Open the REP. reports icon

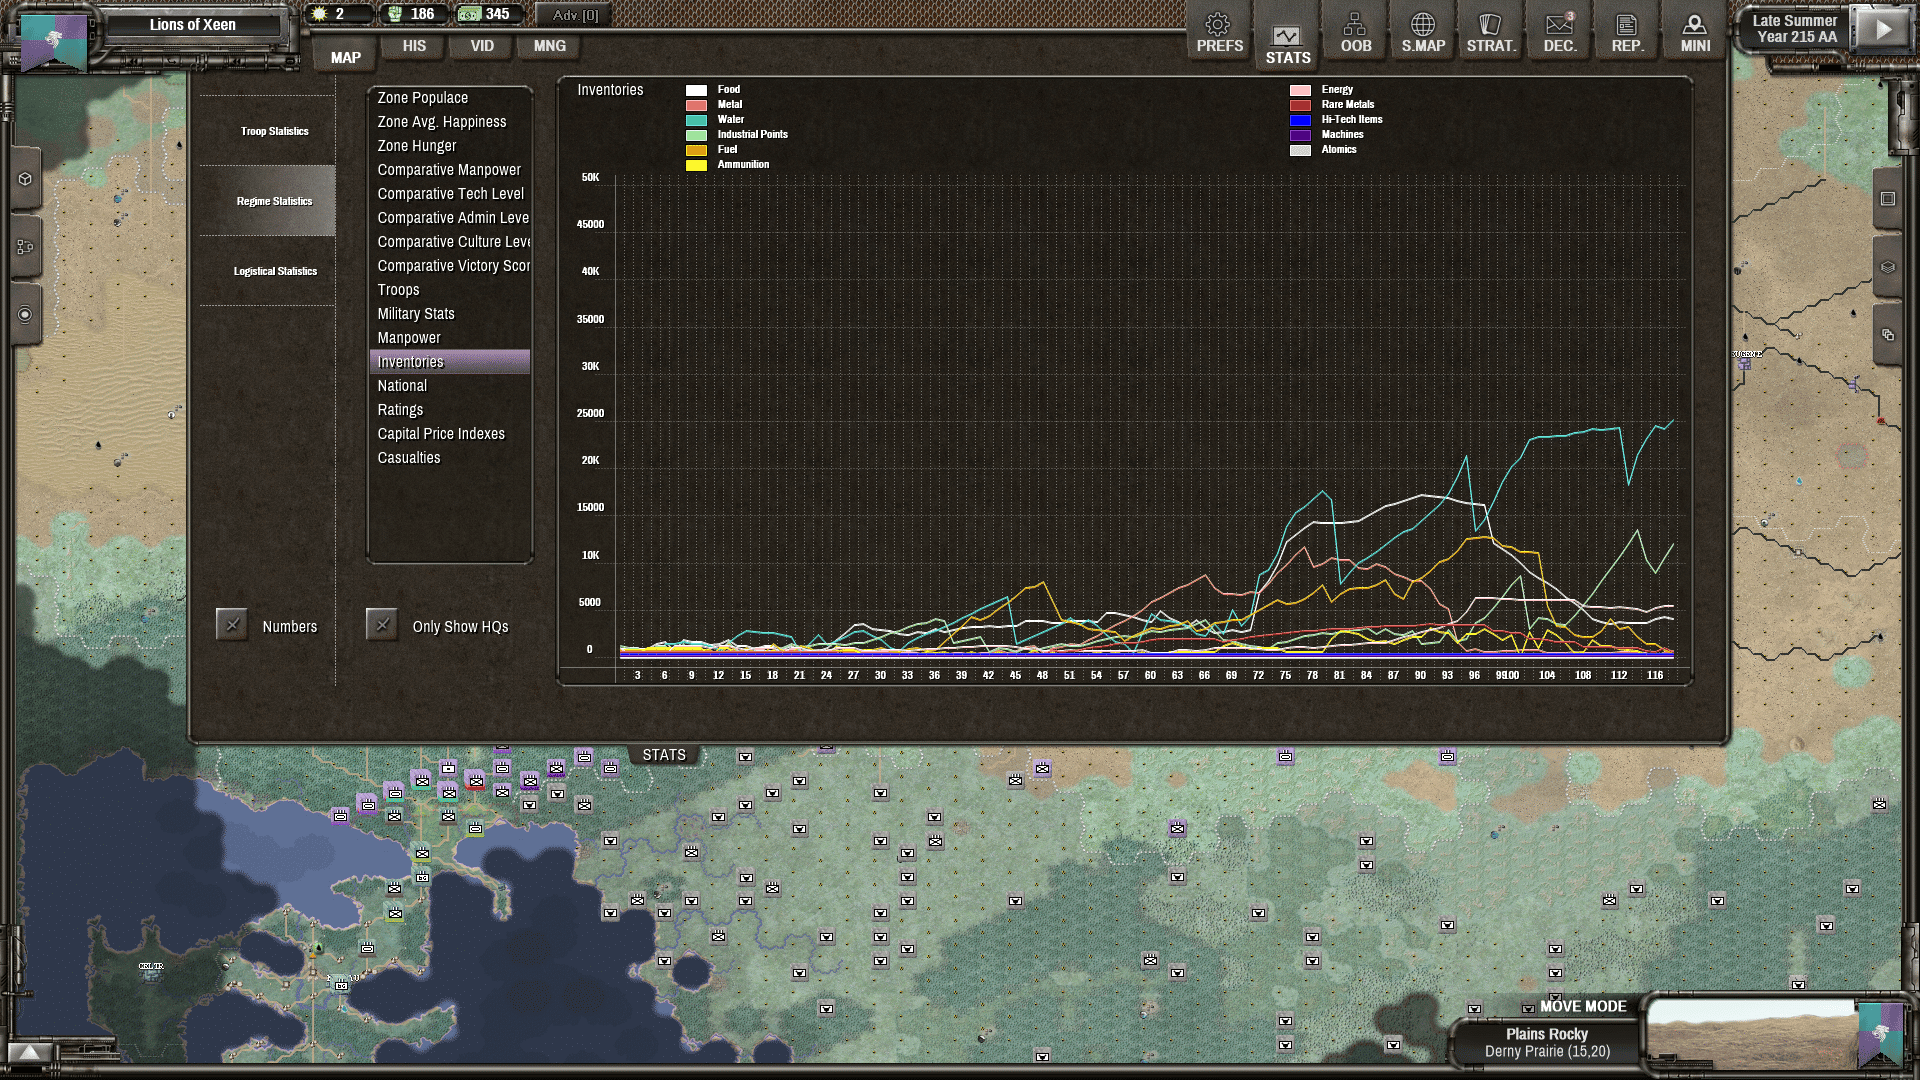(x=1627, y=32)
